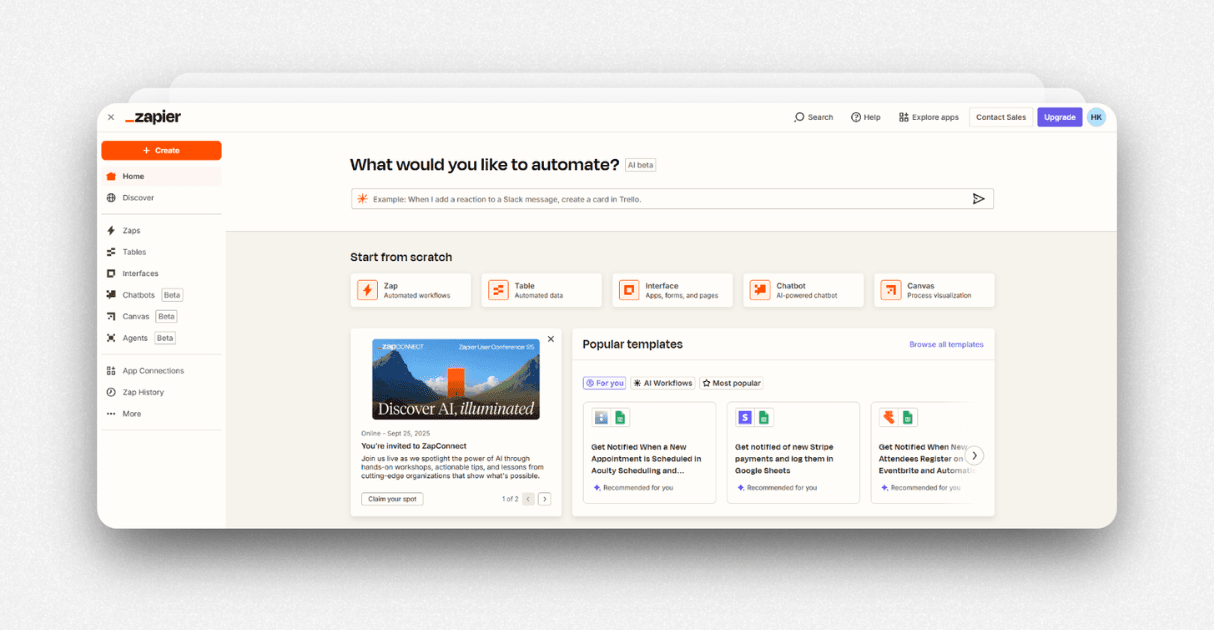The height and width of the screenshot is (630, 1214).
Task: Click the Discover AI illuminated banner image
Action: tap(456, 379)
